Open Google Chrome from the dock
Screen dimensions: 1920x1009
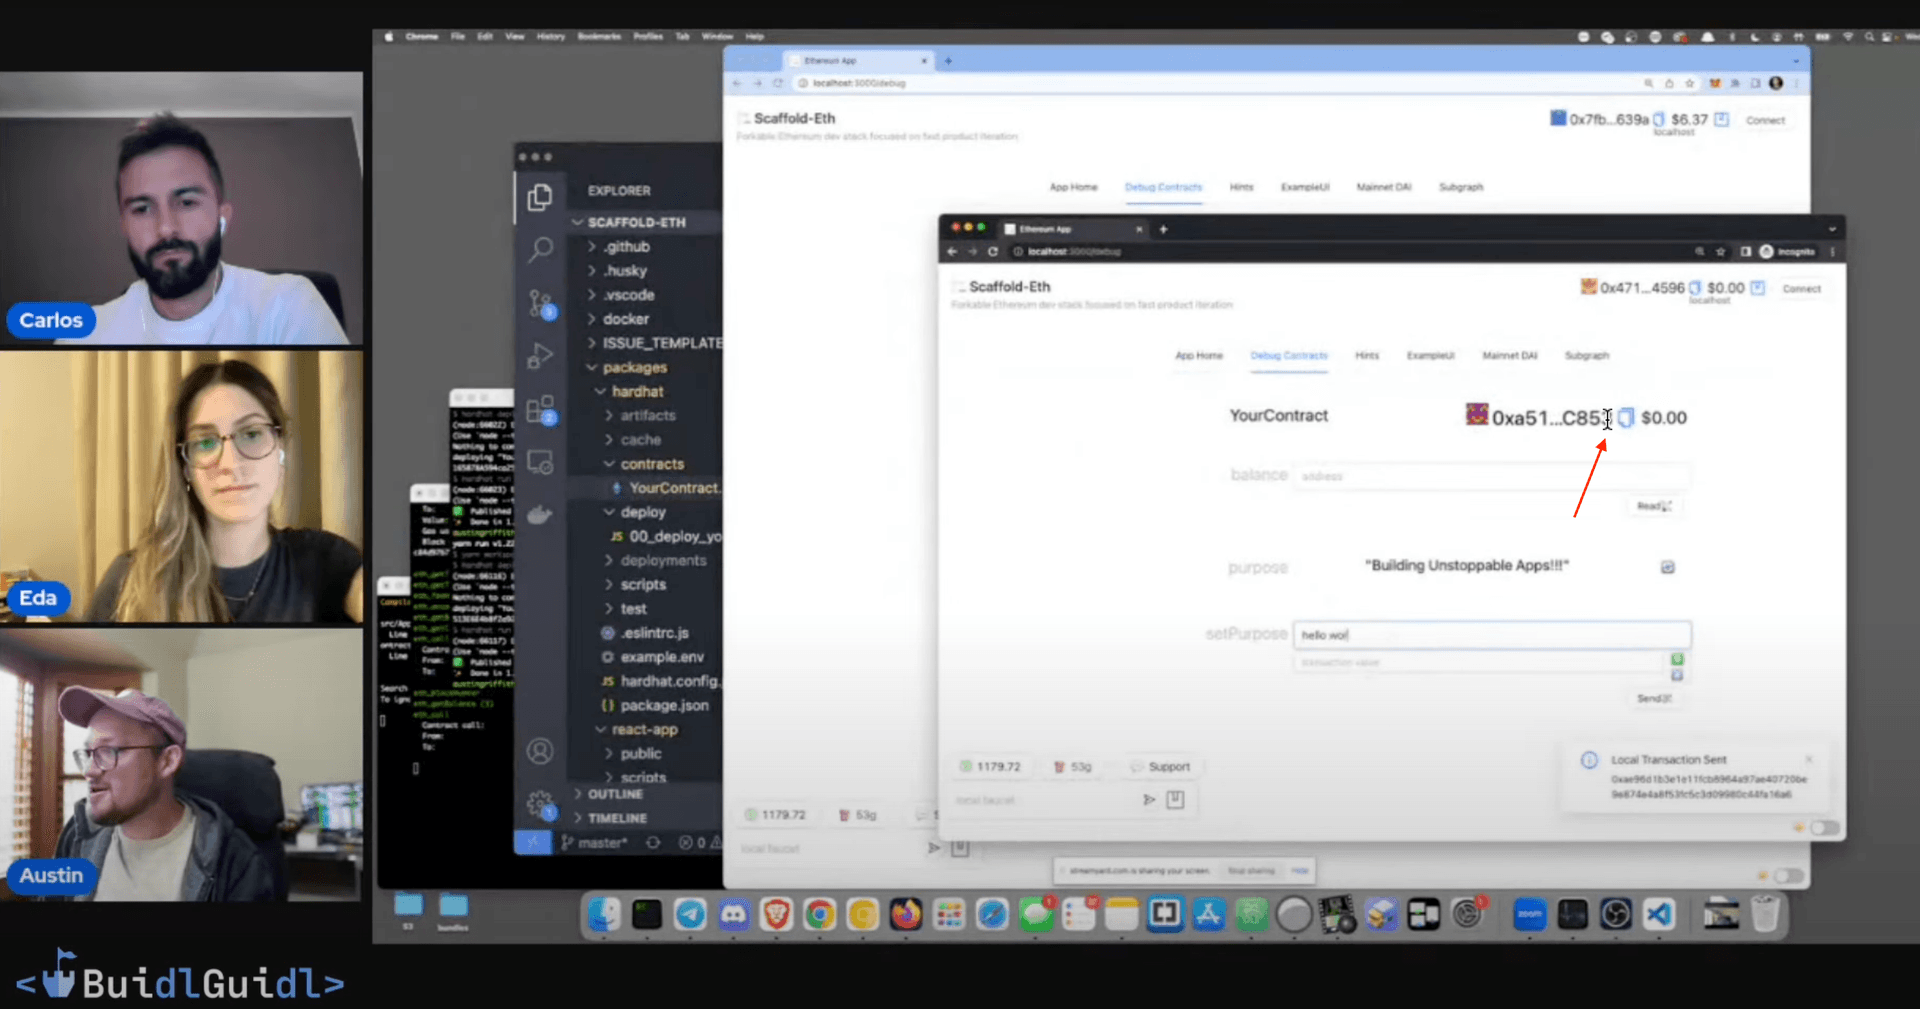tap(819, 914)
